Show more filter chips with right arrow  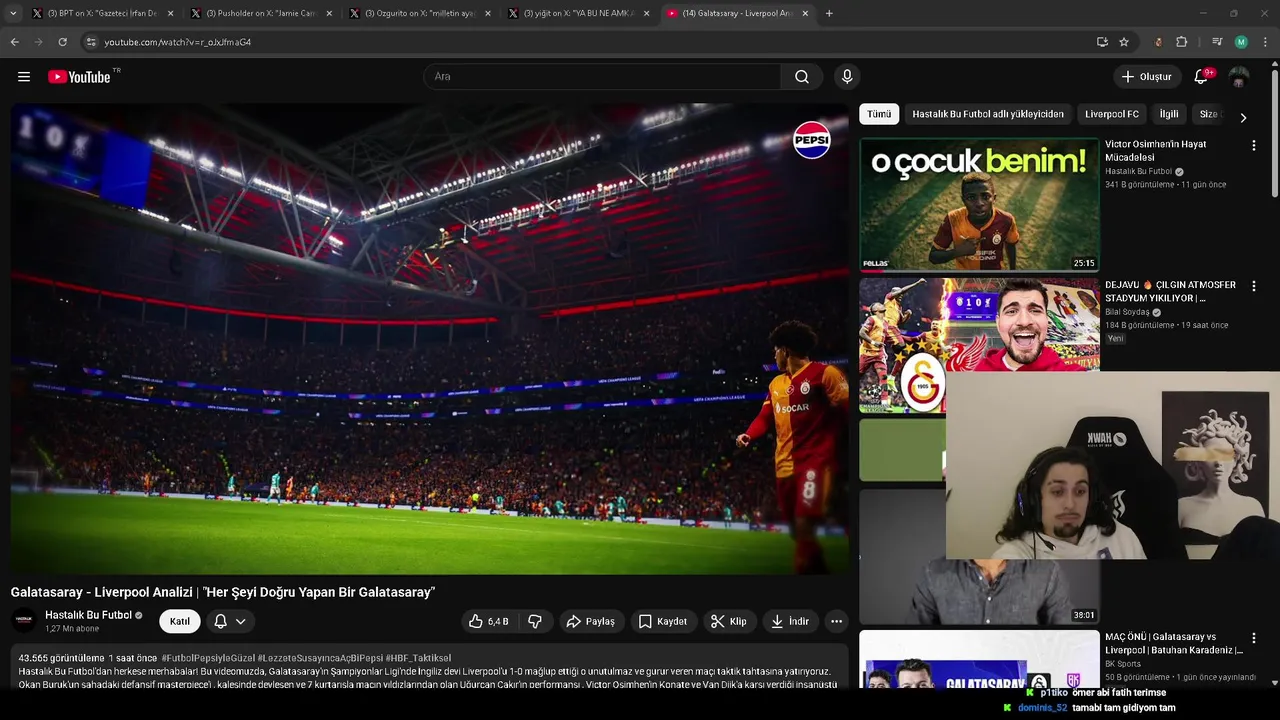pyautogui.click(x=1243, y=117)
